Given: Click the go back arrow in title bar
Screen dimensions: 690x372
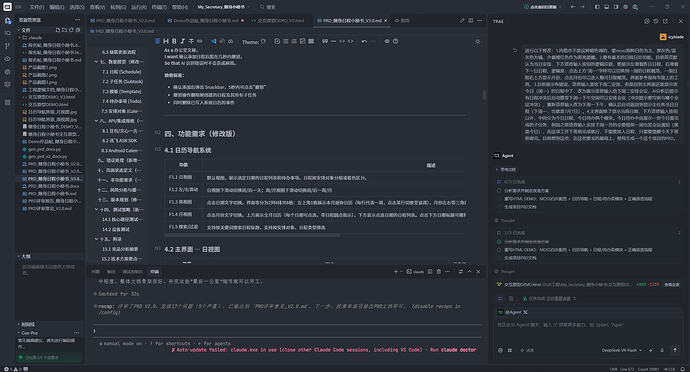Looking at the screenshot, I should pyautogui.click(x=573, y=7).
